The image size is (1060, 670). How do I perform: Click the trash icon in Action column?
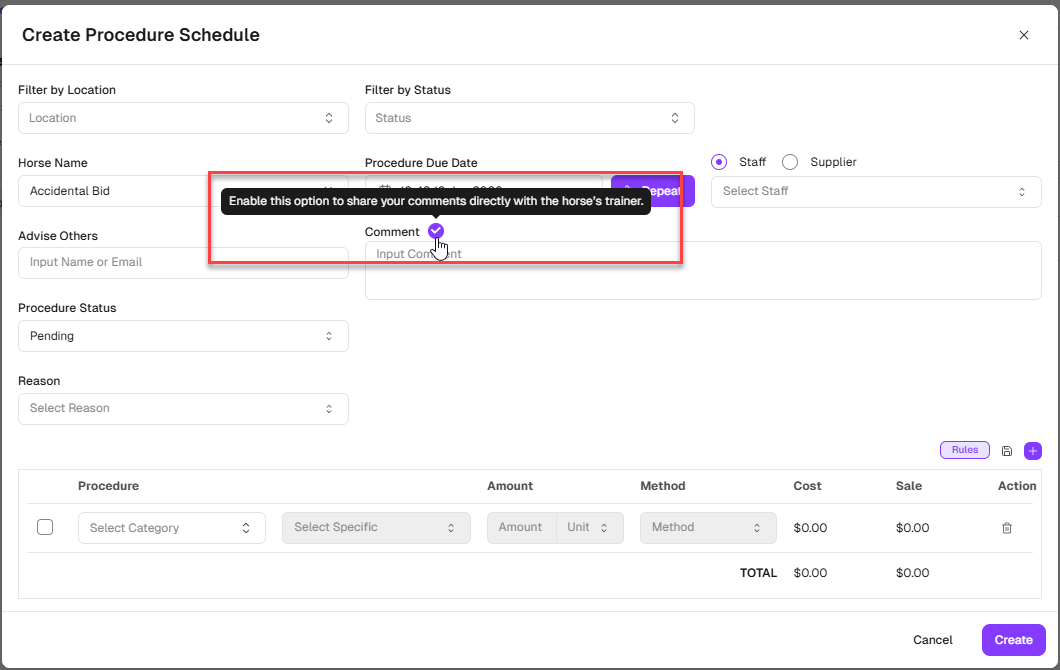pos(1007,528)
